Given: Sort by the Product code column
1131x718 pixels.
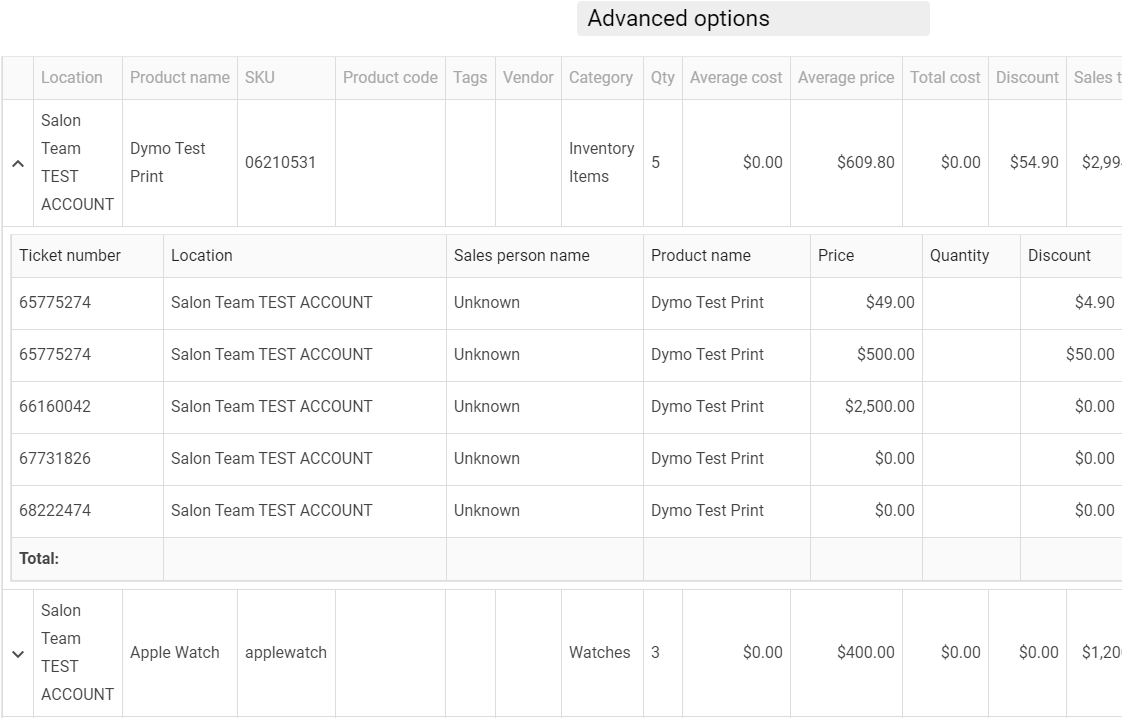Looking at the screenshot, I should [x=390, y=78].
